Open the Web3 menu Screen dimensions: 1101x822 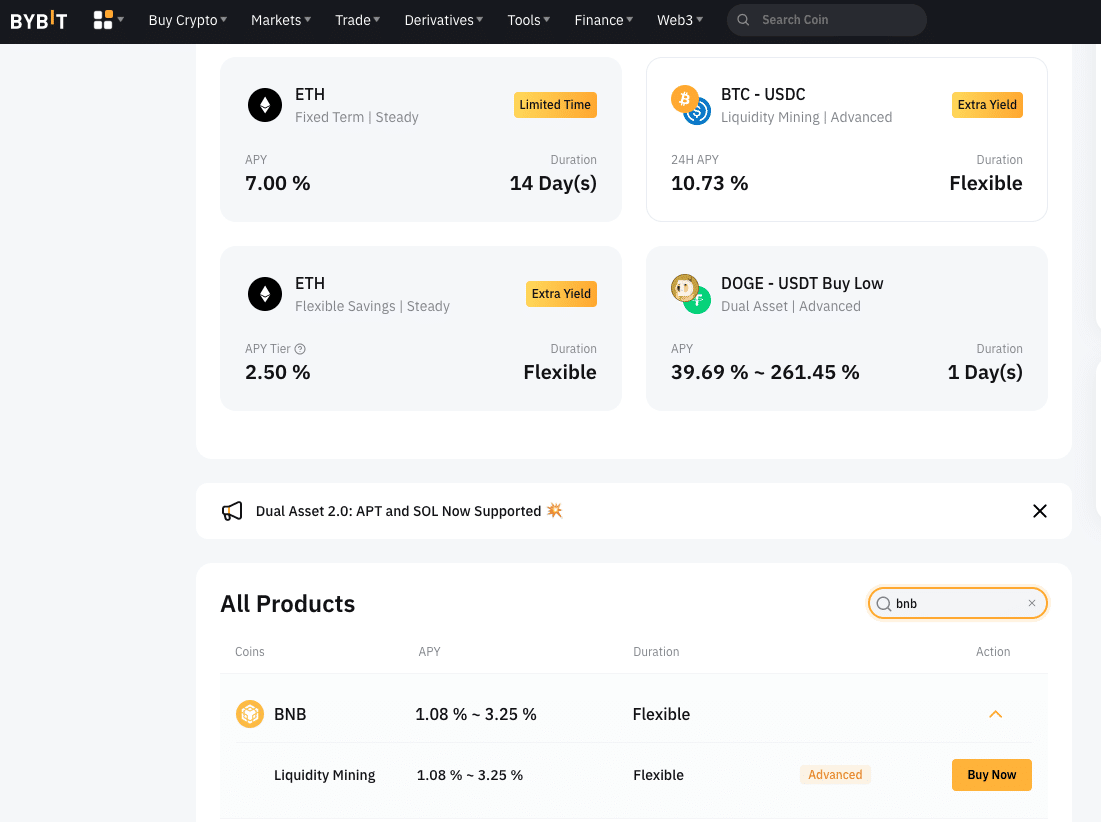pos(680,20)
